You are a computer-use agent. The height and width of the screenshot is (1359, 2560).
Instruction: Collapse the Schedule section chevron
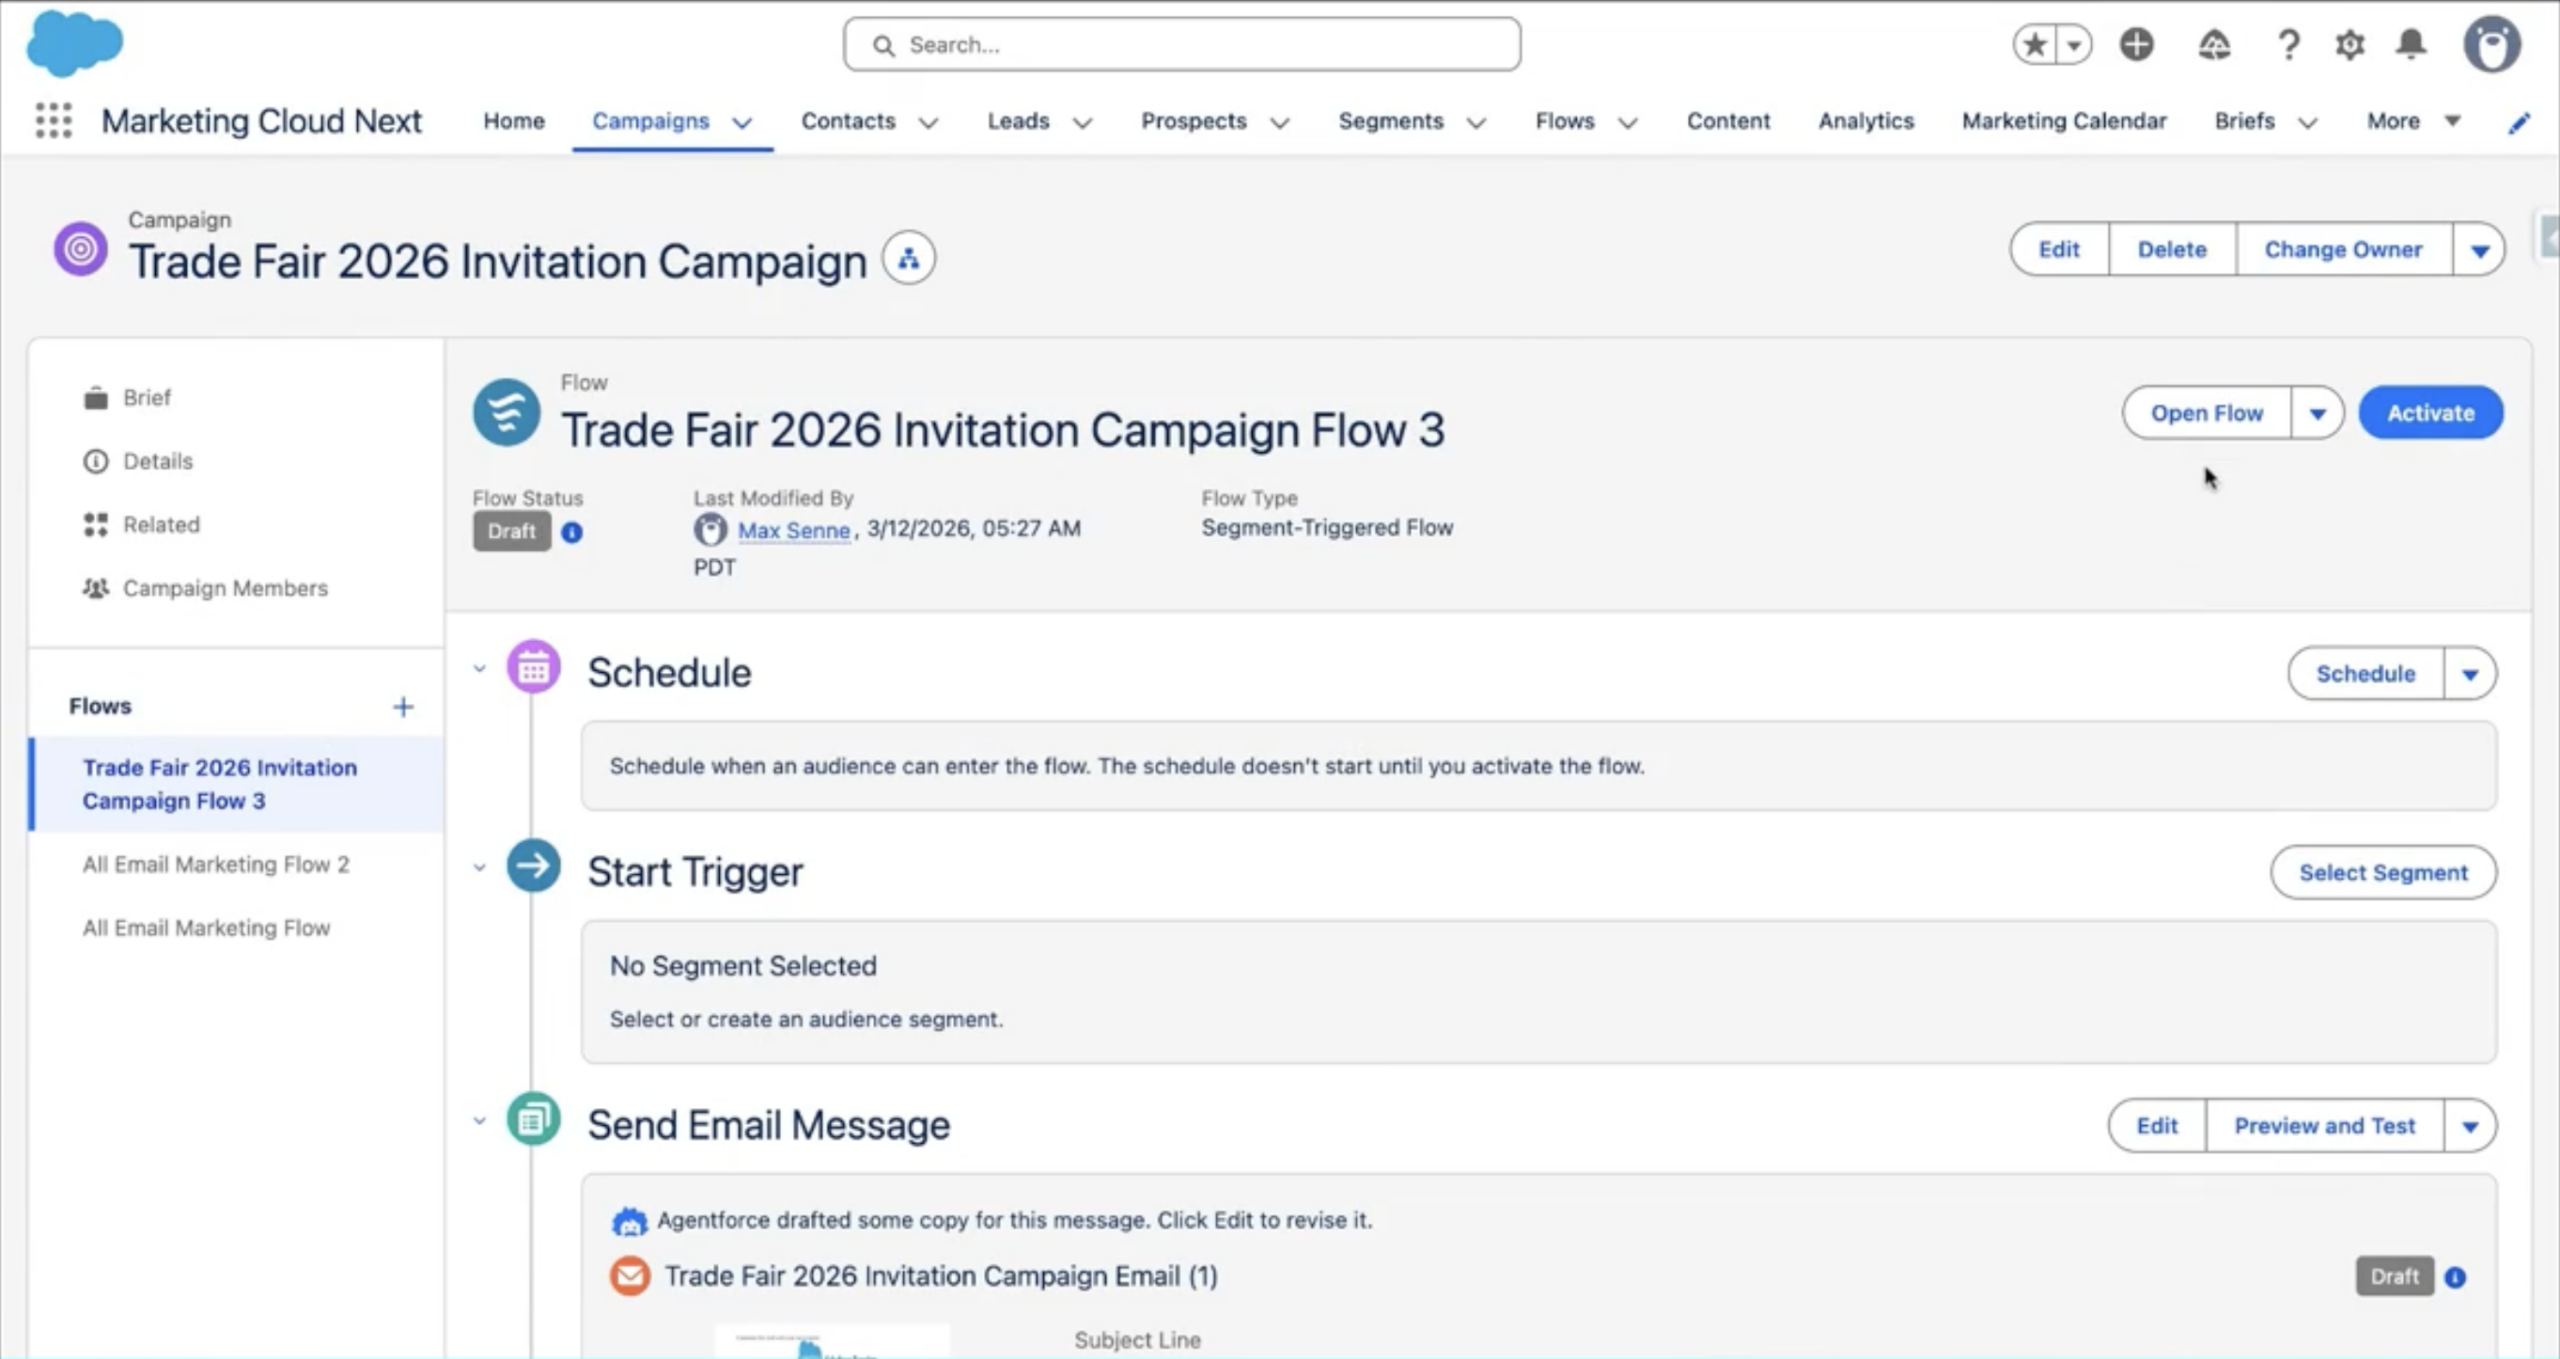click(480, 669)
